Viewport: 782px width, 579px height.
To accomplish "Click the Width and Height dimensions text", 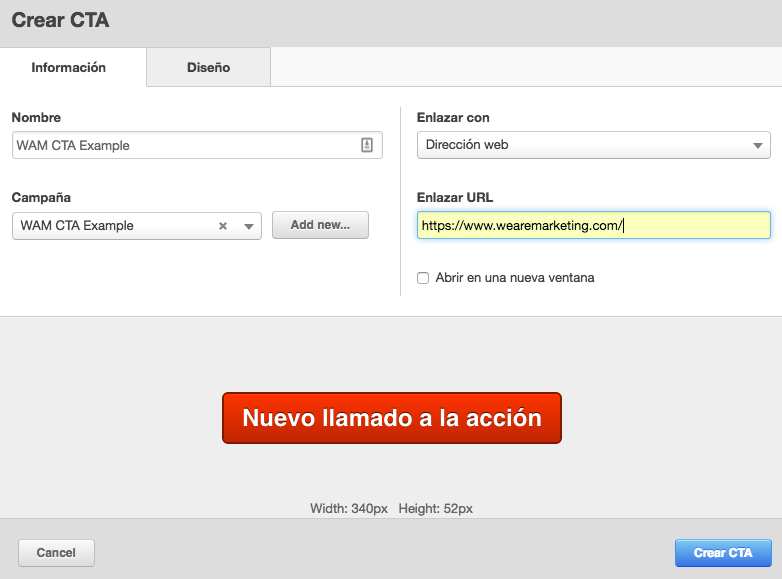I will (x=391, y=509).
